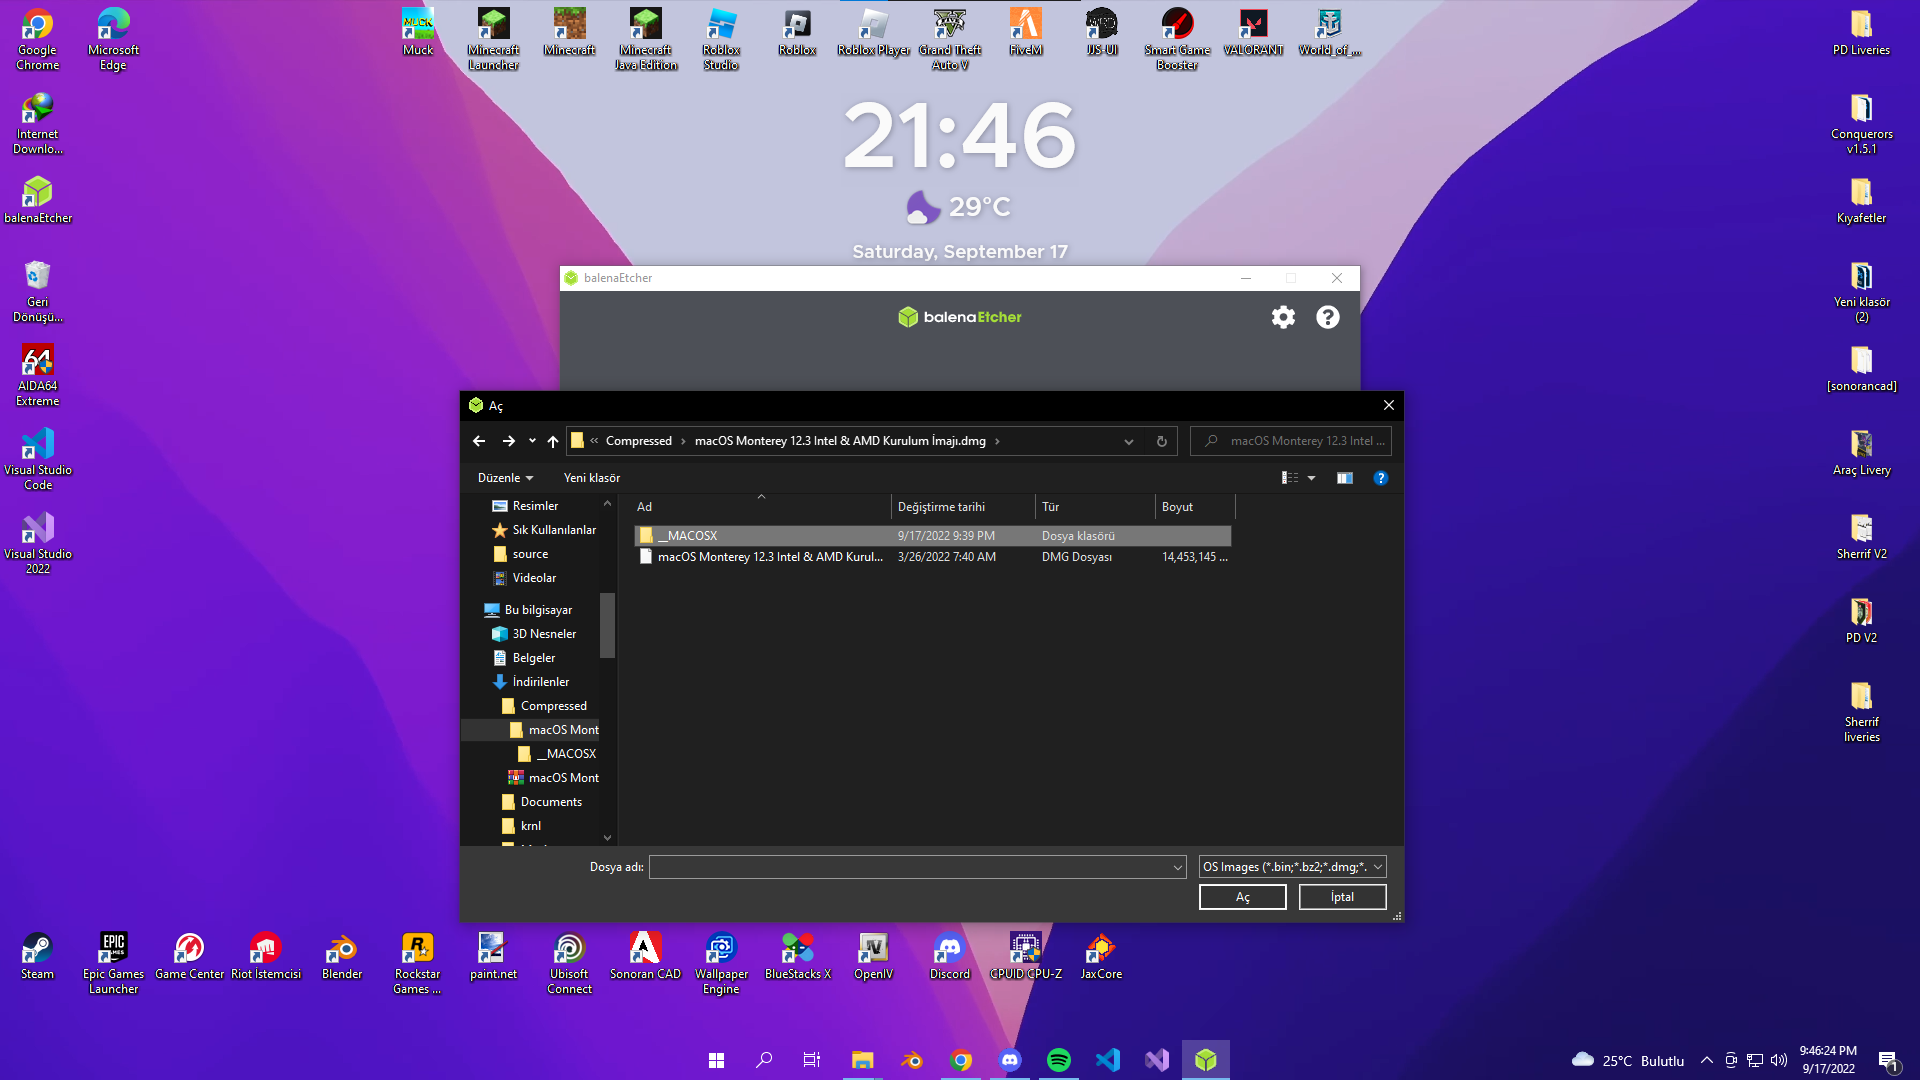Image resolution: width=1920 pixels, height=1080 pixels.
Task: Select the macOS Monterey DMG file
Action: (x=770, y=557)
